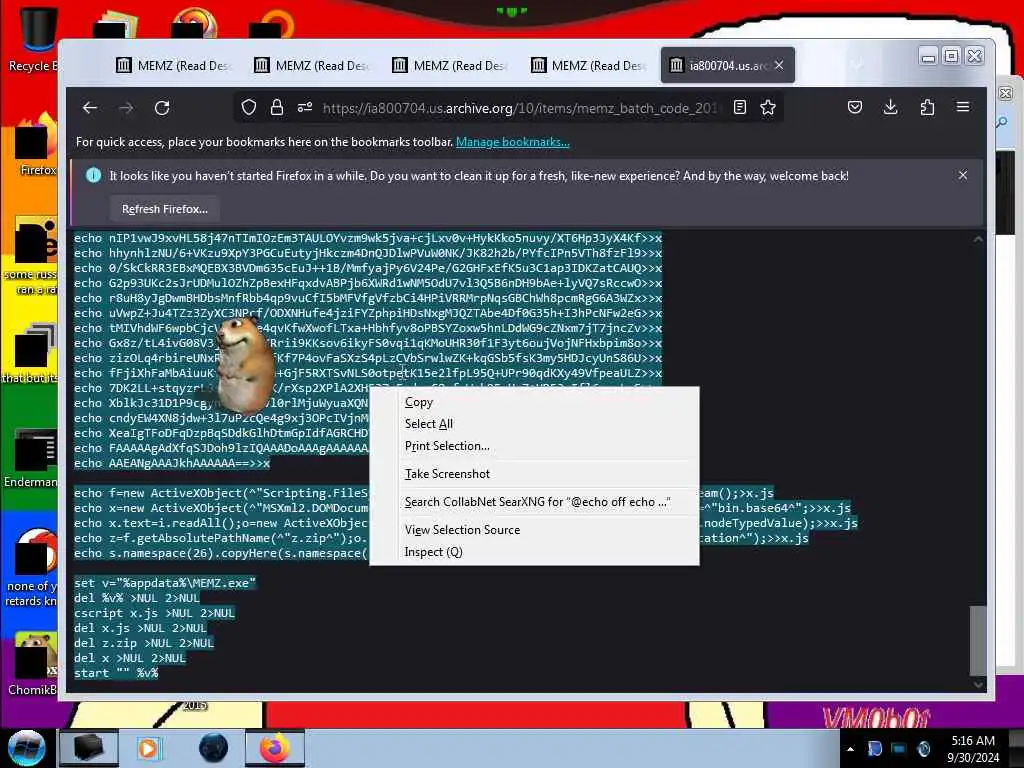This screenshot has width=1024, height=768.
Task: Show site security info via padlock
Action: click(x=277, y=108)
